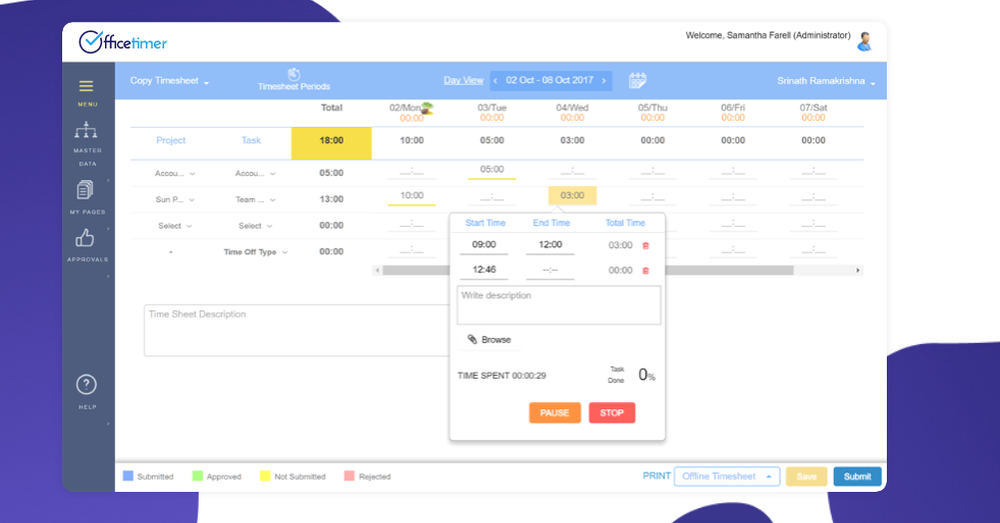Click the Task column header
This screenshot has height=523, width=1000.
(x=251, y=140)
